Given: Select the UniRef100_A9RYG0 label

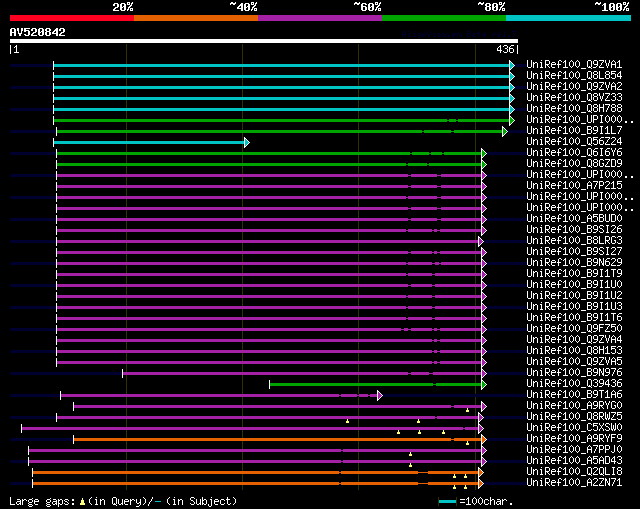Looking at the screenshot, I should coord(574,406).
